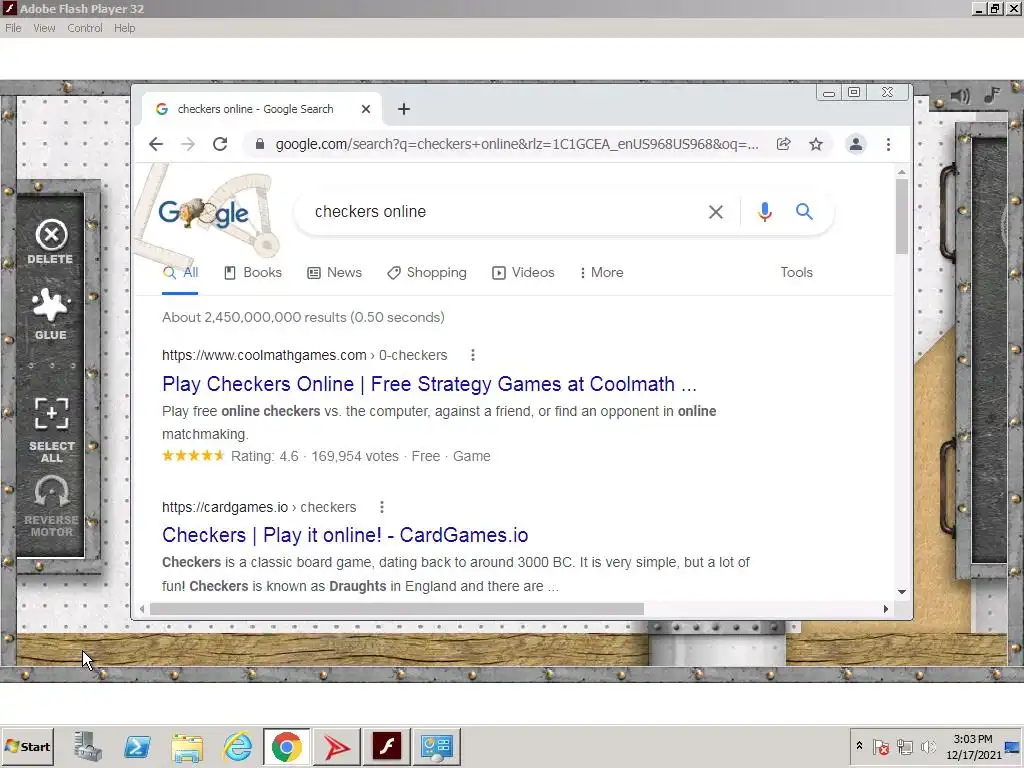1024x768 pixels.
Task: Open the red flag Action Center tray icon
Action: point(881,746)
